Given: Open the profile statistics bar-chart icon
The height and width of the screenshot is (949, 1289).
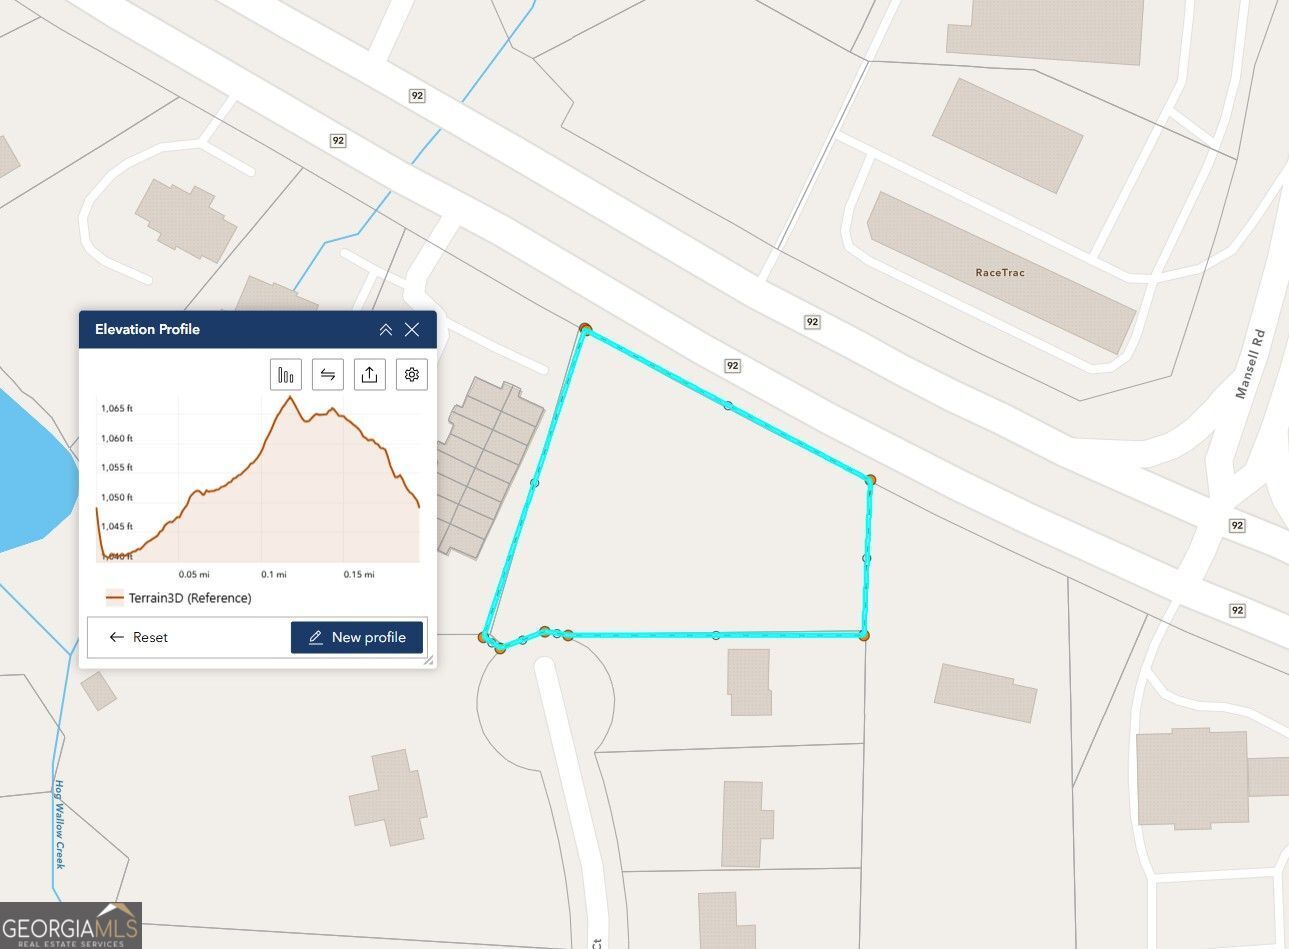Looking at the screenshot, I should [286, 375].
